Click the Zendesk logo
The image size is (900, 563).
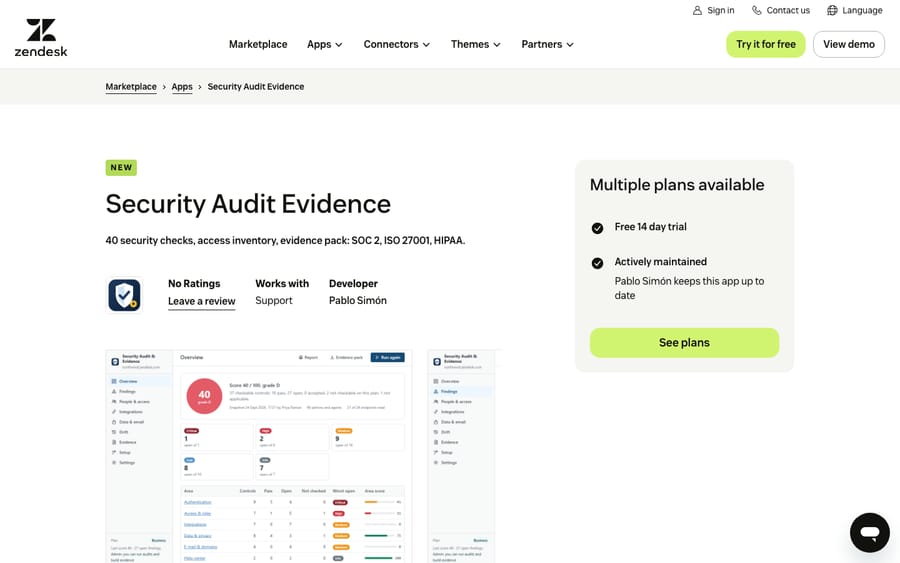point(41,37)
